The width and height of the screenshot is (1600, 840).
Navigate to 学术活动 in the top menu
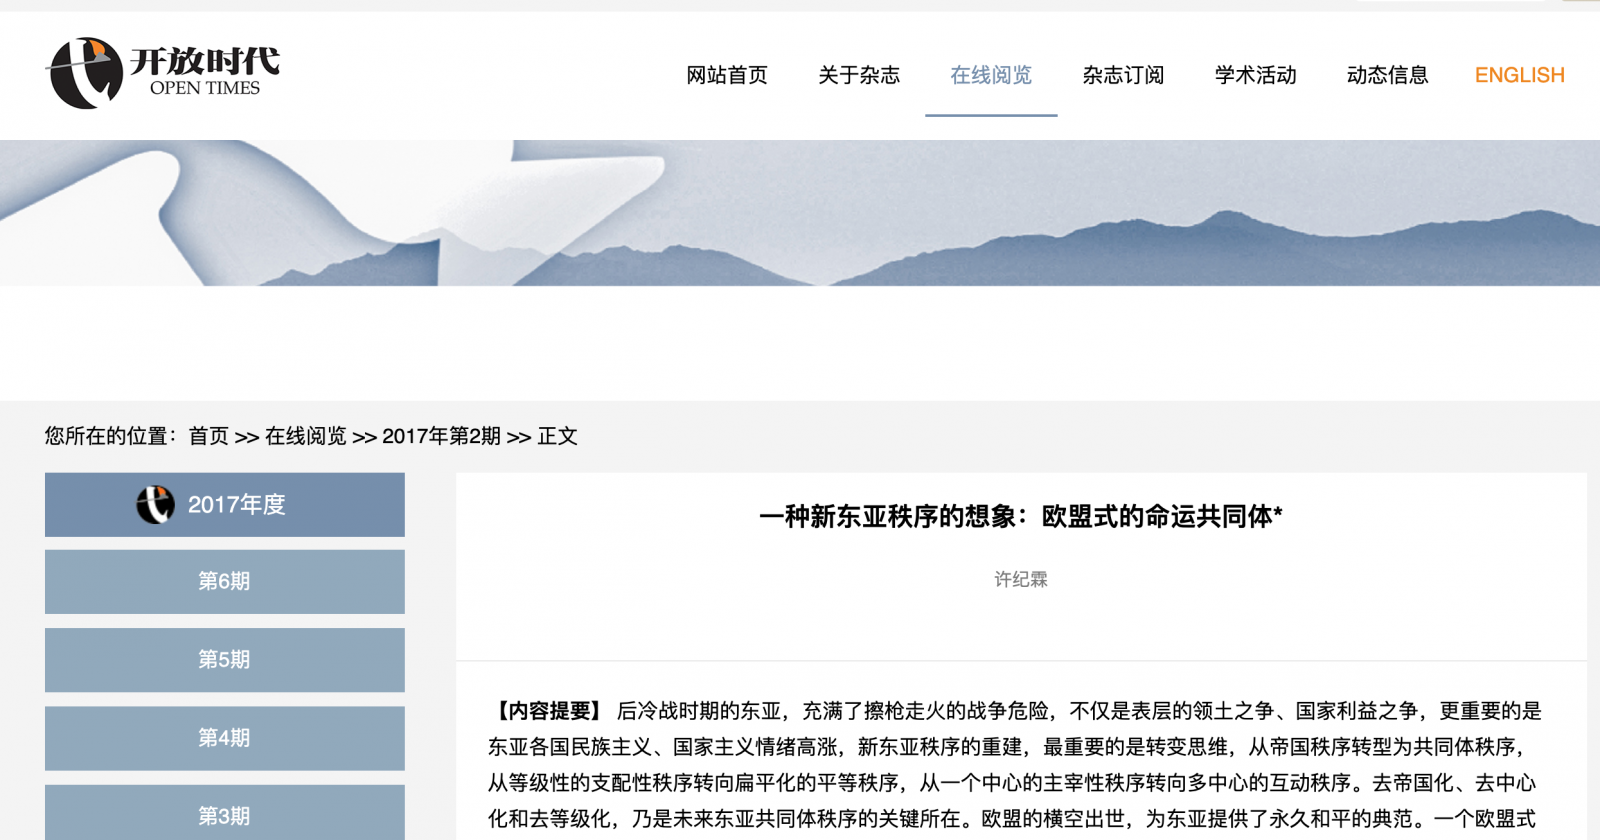1255,75
